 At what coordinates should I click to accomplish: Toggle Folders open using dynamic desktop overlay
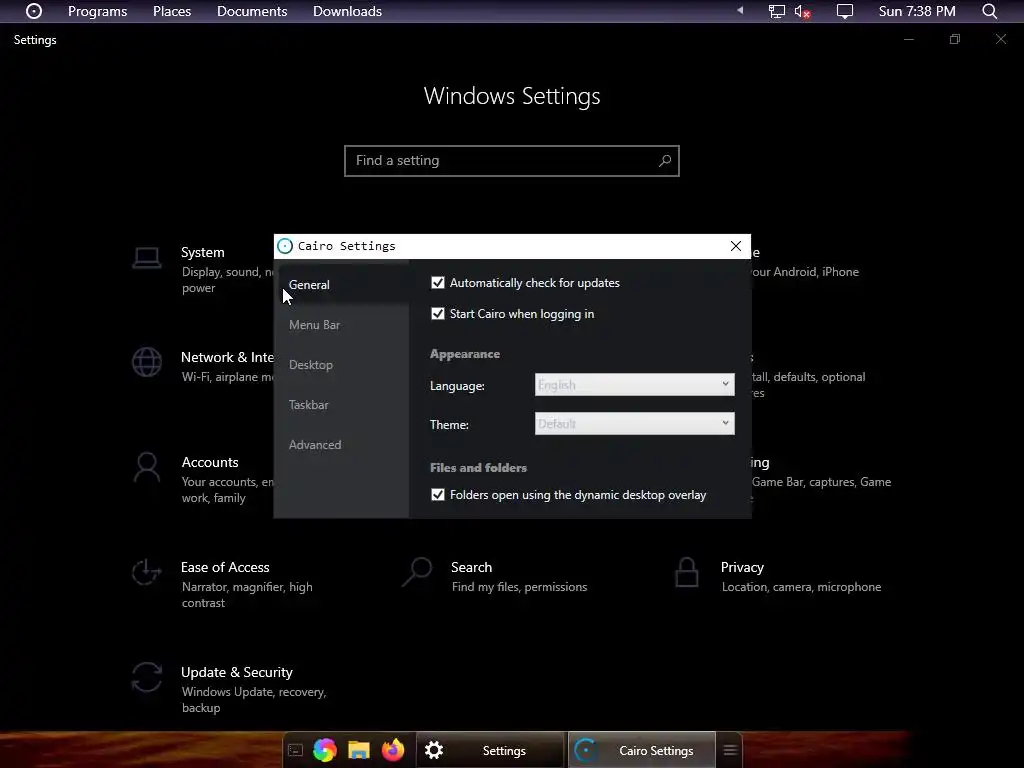[x=438, y=494]
